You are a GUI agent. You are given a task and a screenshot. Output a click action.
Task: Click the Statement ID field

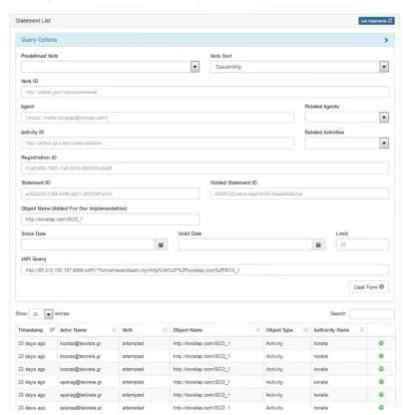tap(110, 194)
